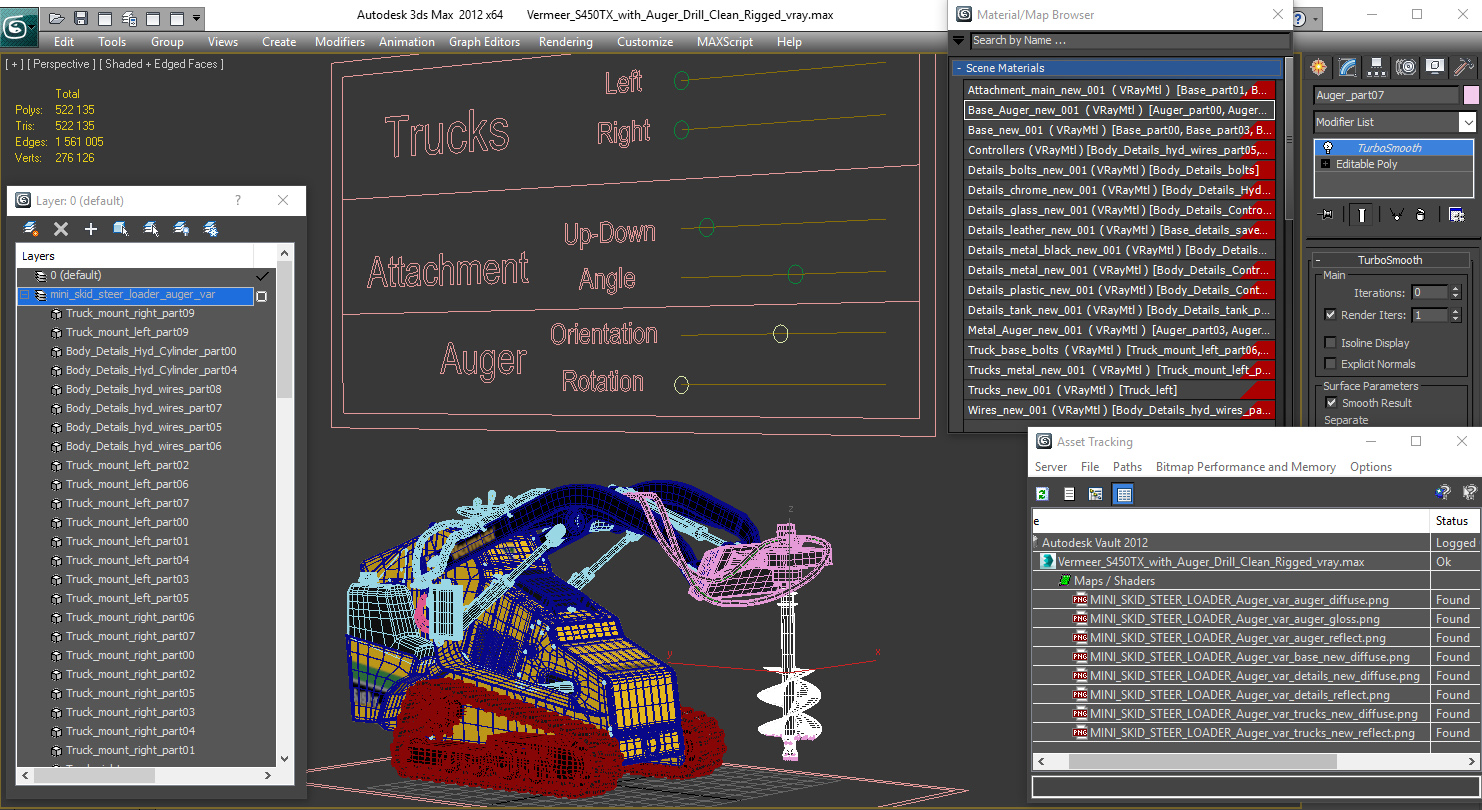Expand the Editable Poly stack entry
Viewport: 1482px width, 810px height.
click(x=1326, y=164)
